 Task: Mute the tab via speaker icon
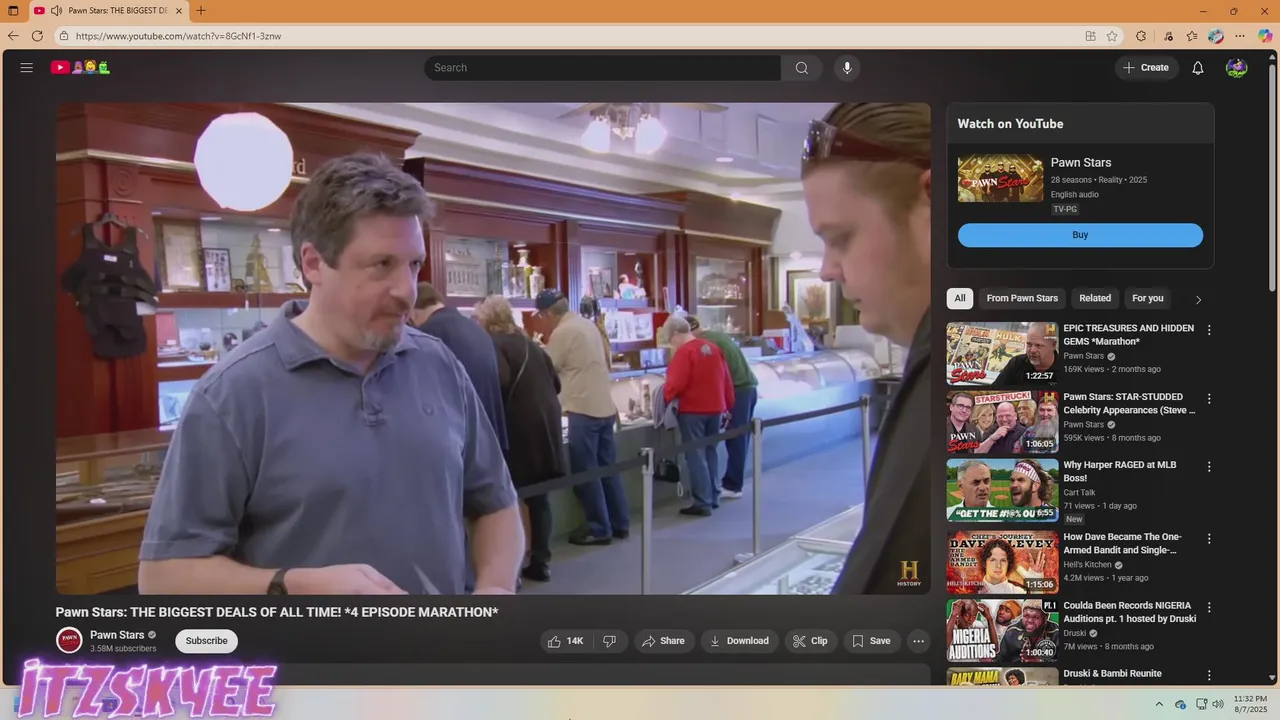(56, 11)
